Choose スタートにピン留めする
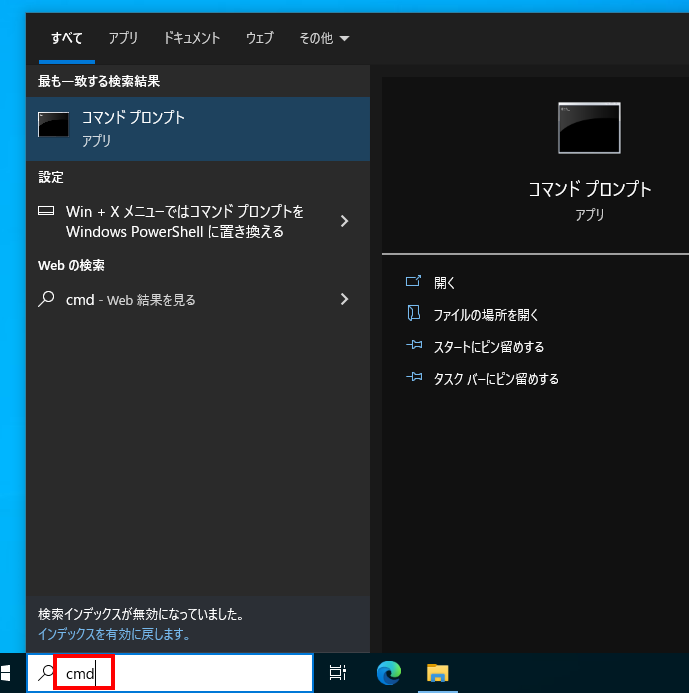 click(x=489, y=347)
